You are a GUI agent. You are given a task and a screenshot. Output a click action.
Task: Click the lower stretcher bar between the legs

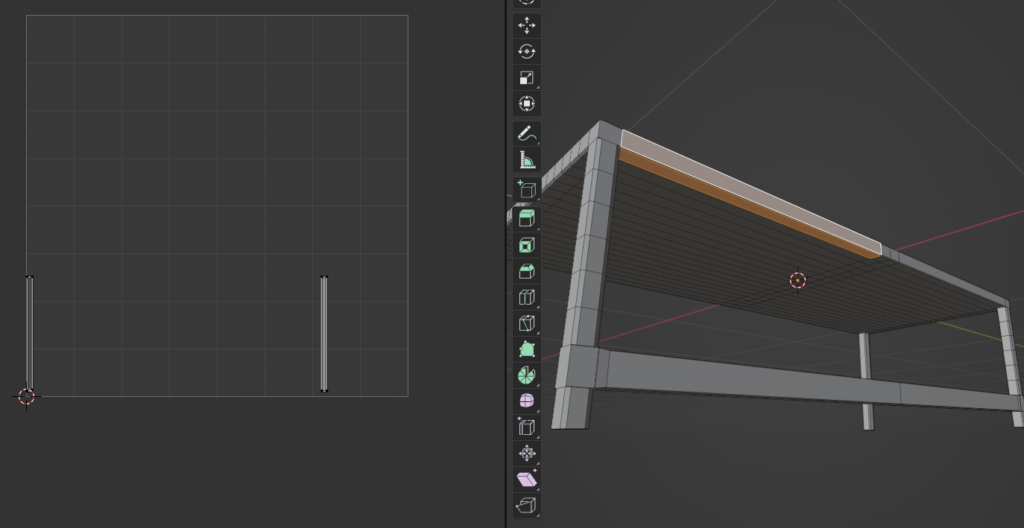click(803, 380)
